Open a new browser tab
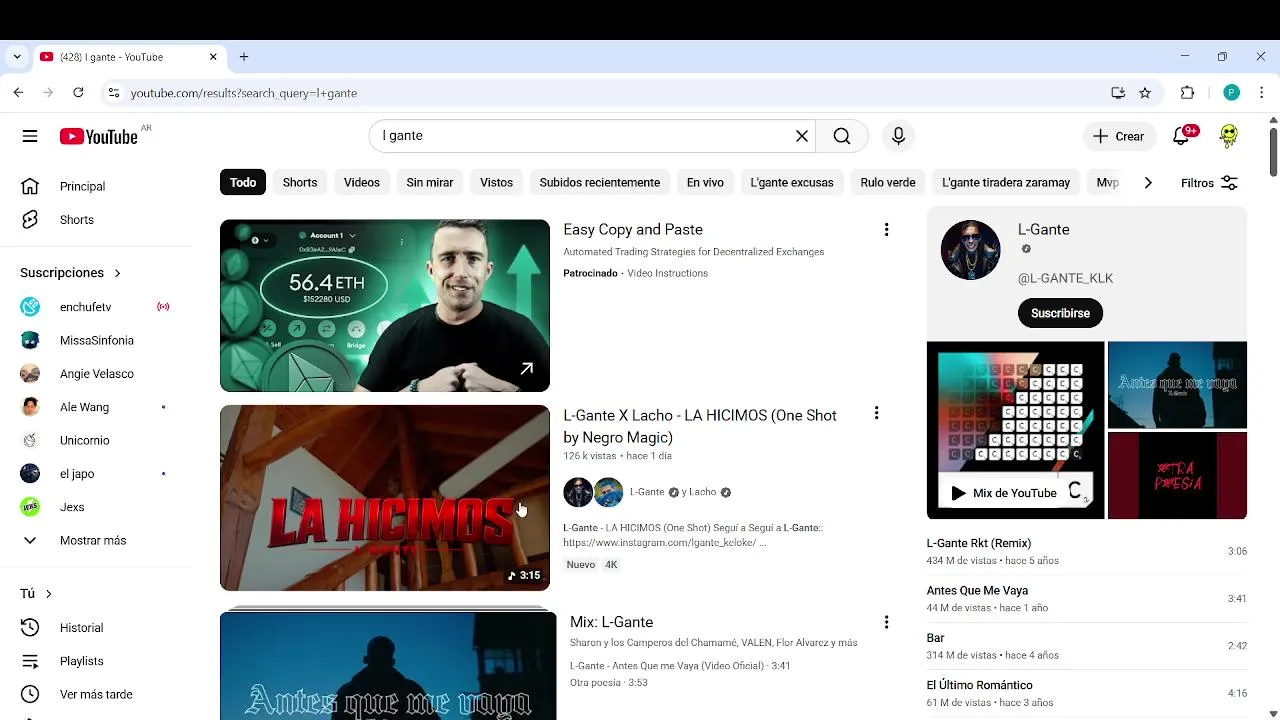This screenshot has height=720, width=1280. (x=243, y=57)
